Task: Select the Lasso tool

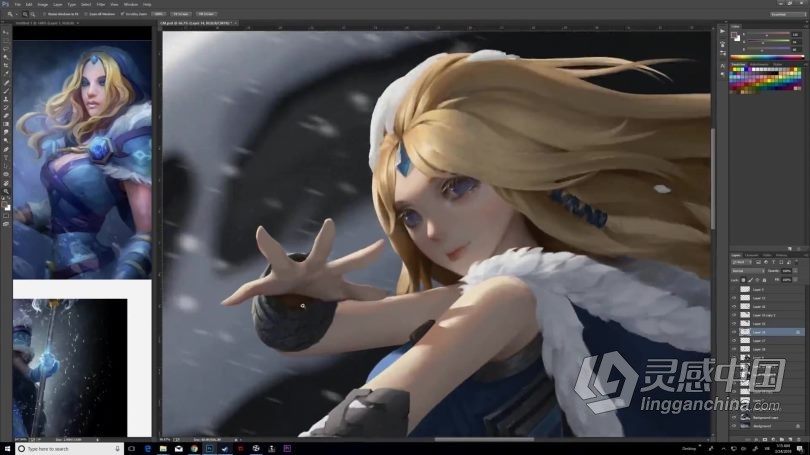Action: (6, 49)
